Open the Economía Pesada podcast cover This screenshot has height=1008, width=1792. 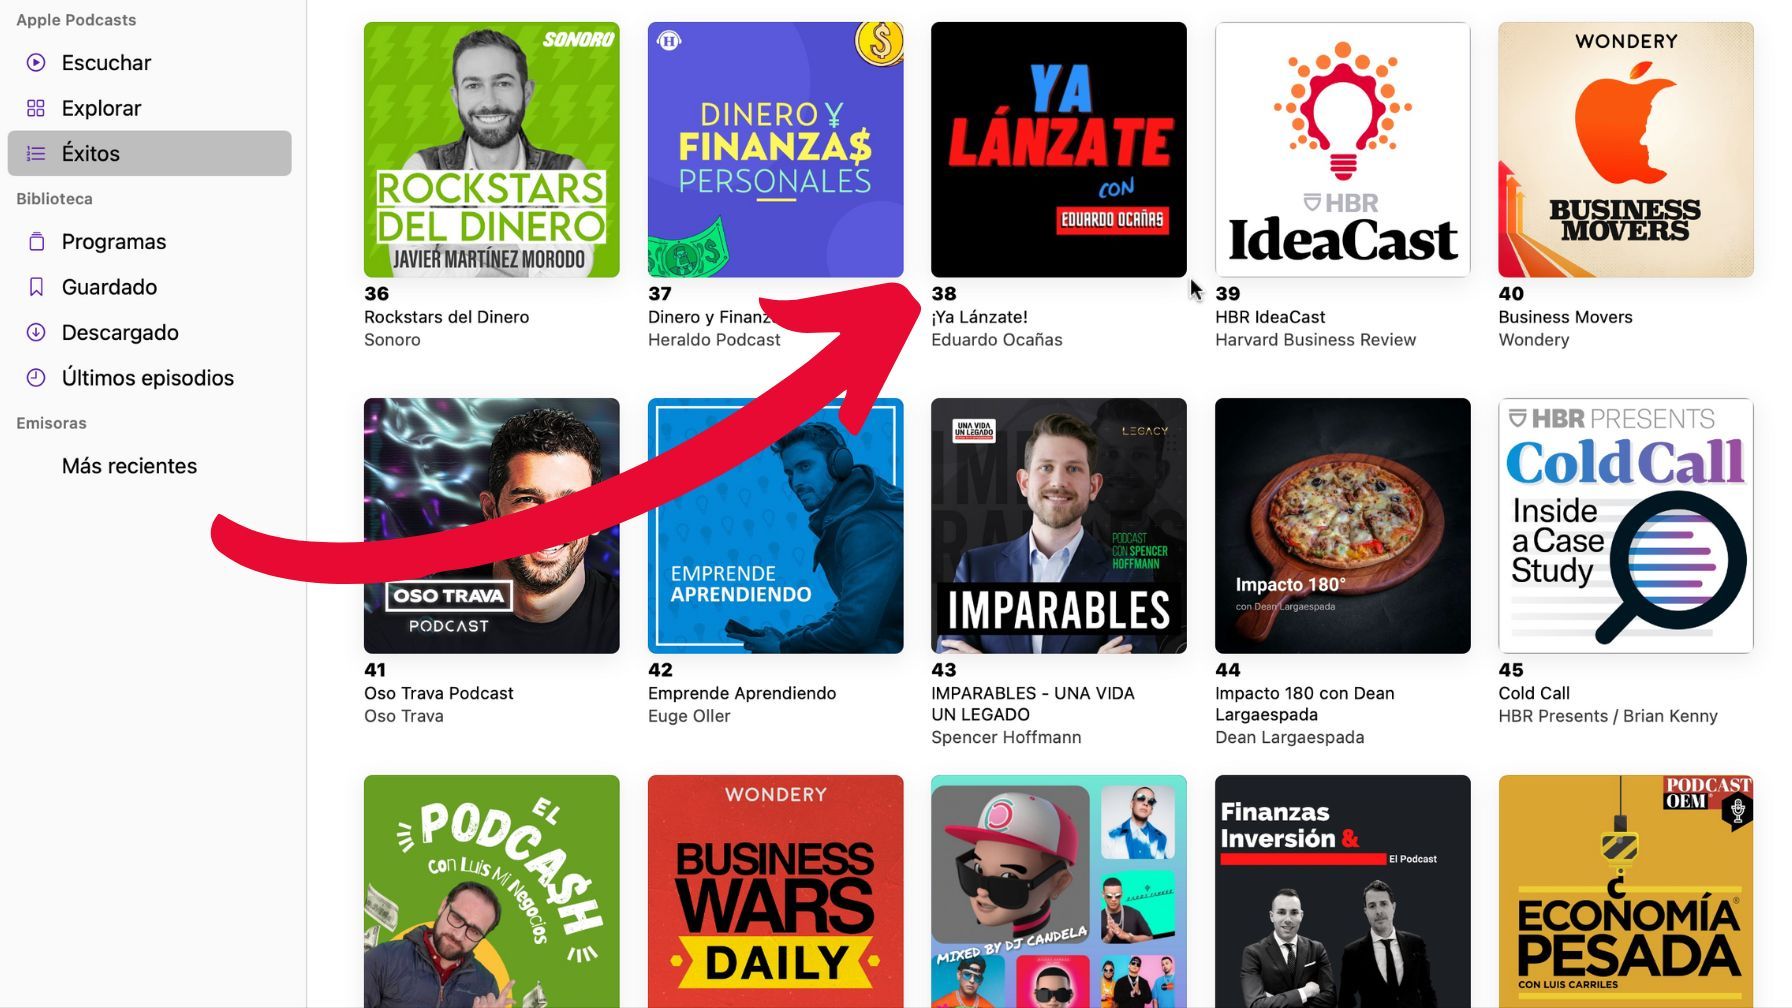[x=1626, y=891]
